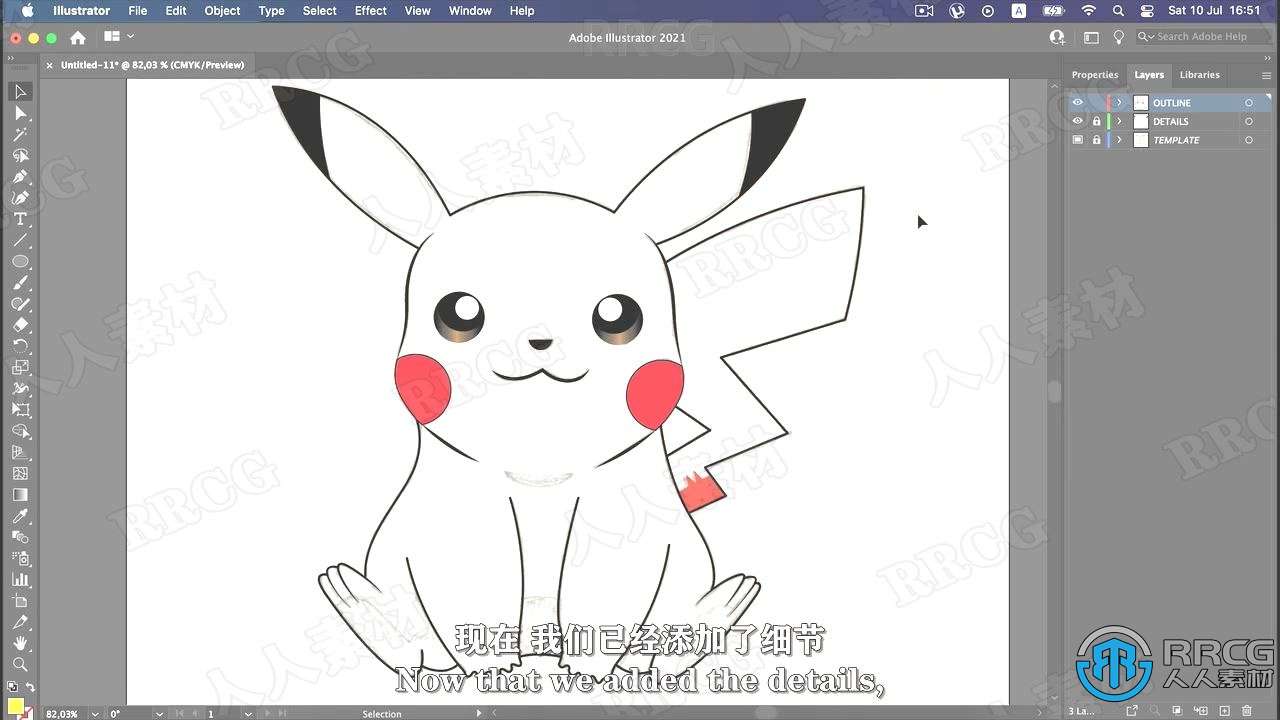The image size is (1280, 720).
Task: Switch to the Properties tab
Action: pyautogui.click(x=1095, y=75)
